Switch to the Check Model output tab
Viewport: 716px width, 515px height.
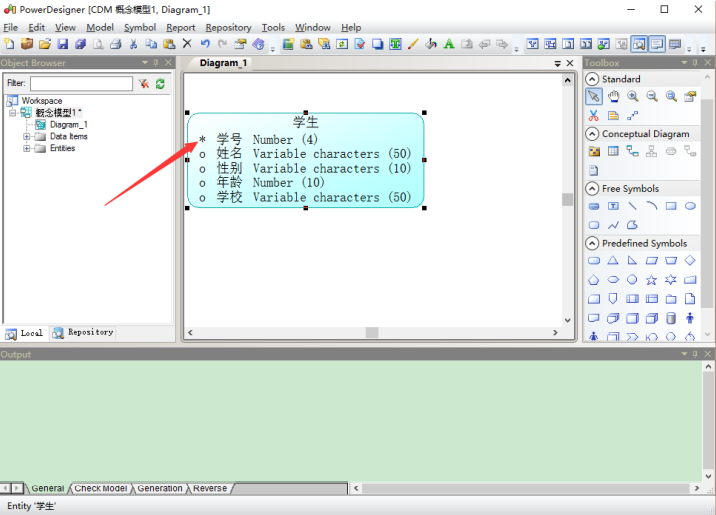coord(101,488)
